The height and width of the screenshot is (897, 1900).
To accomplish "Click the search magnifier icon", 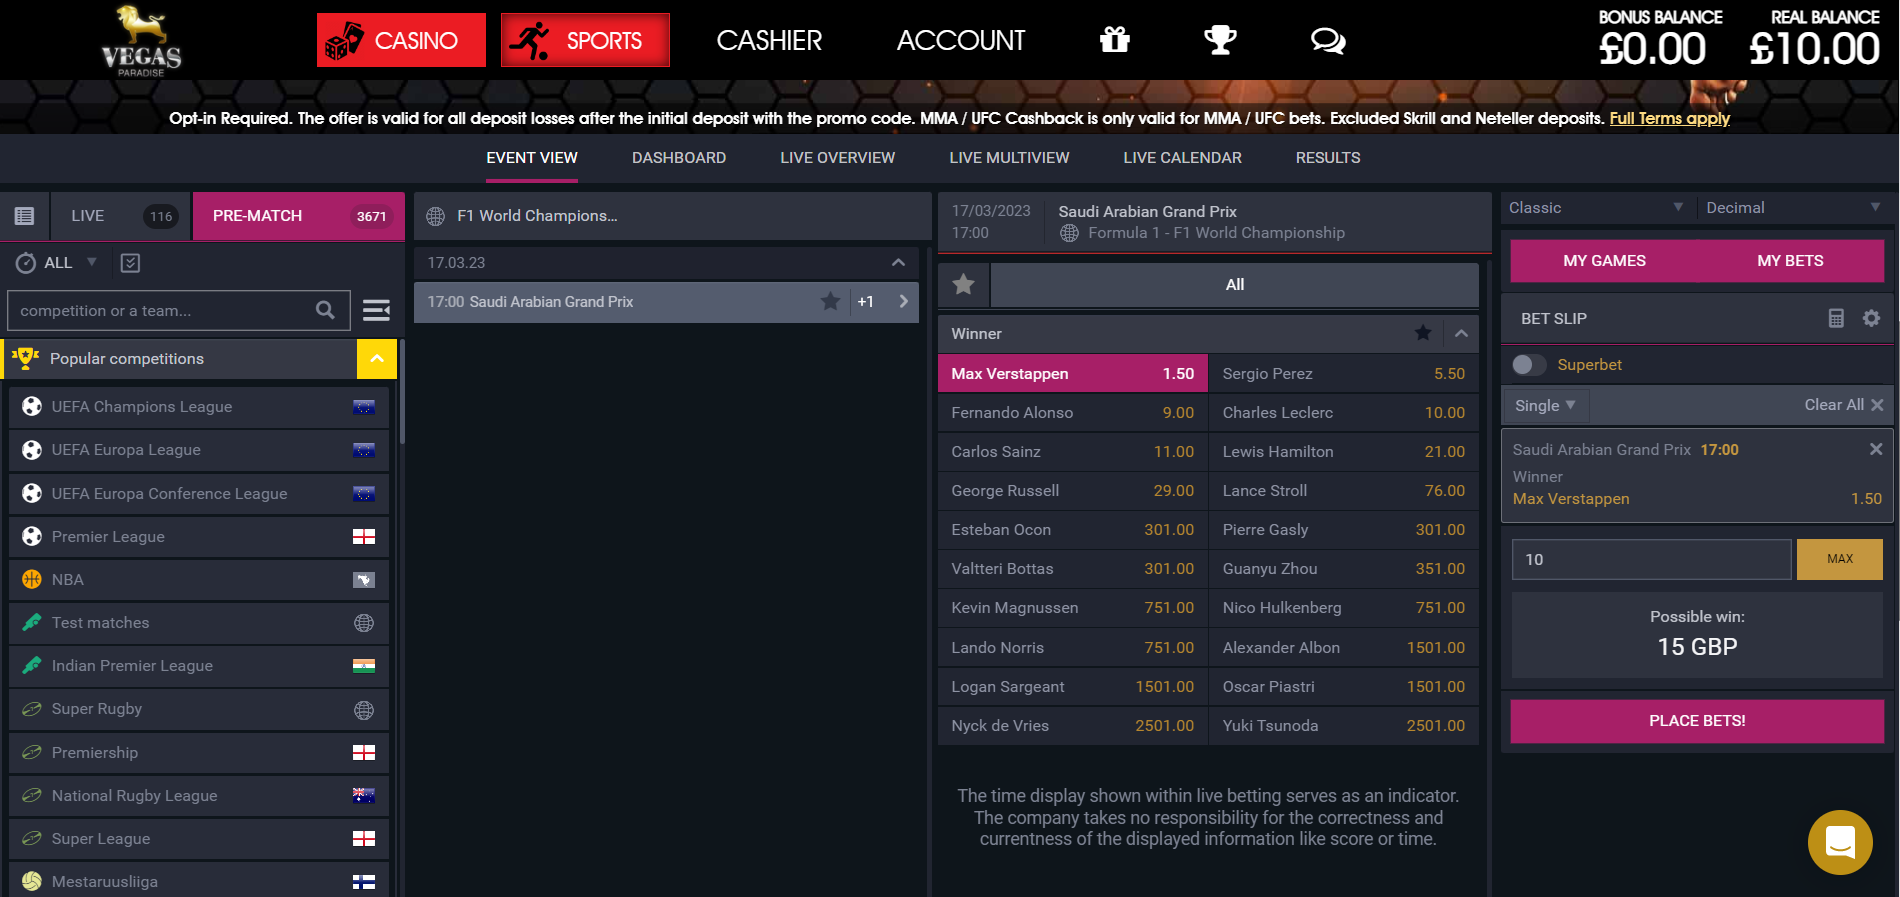I will (325, 310).
